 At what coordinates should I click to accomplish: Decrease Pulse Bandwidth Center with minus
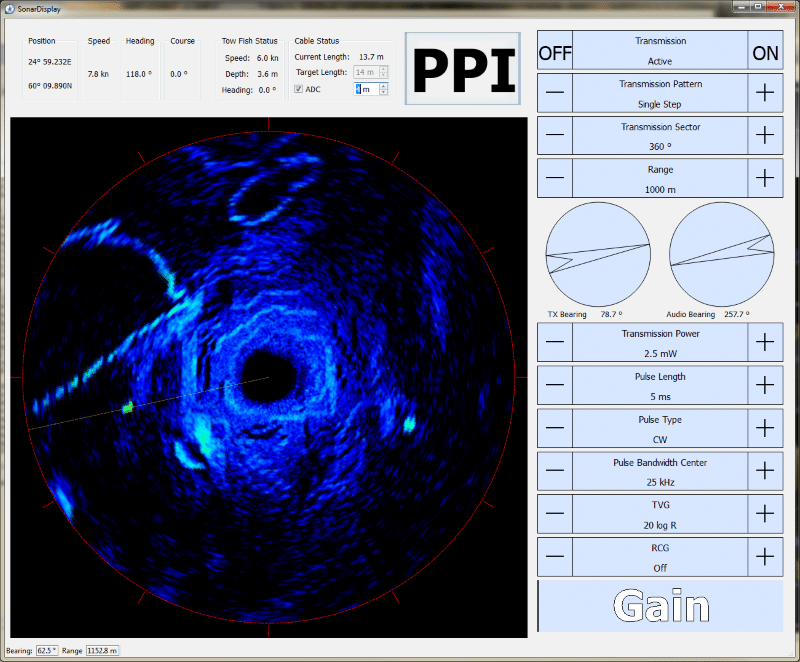(x=554, y=470)
